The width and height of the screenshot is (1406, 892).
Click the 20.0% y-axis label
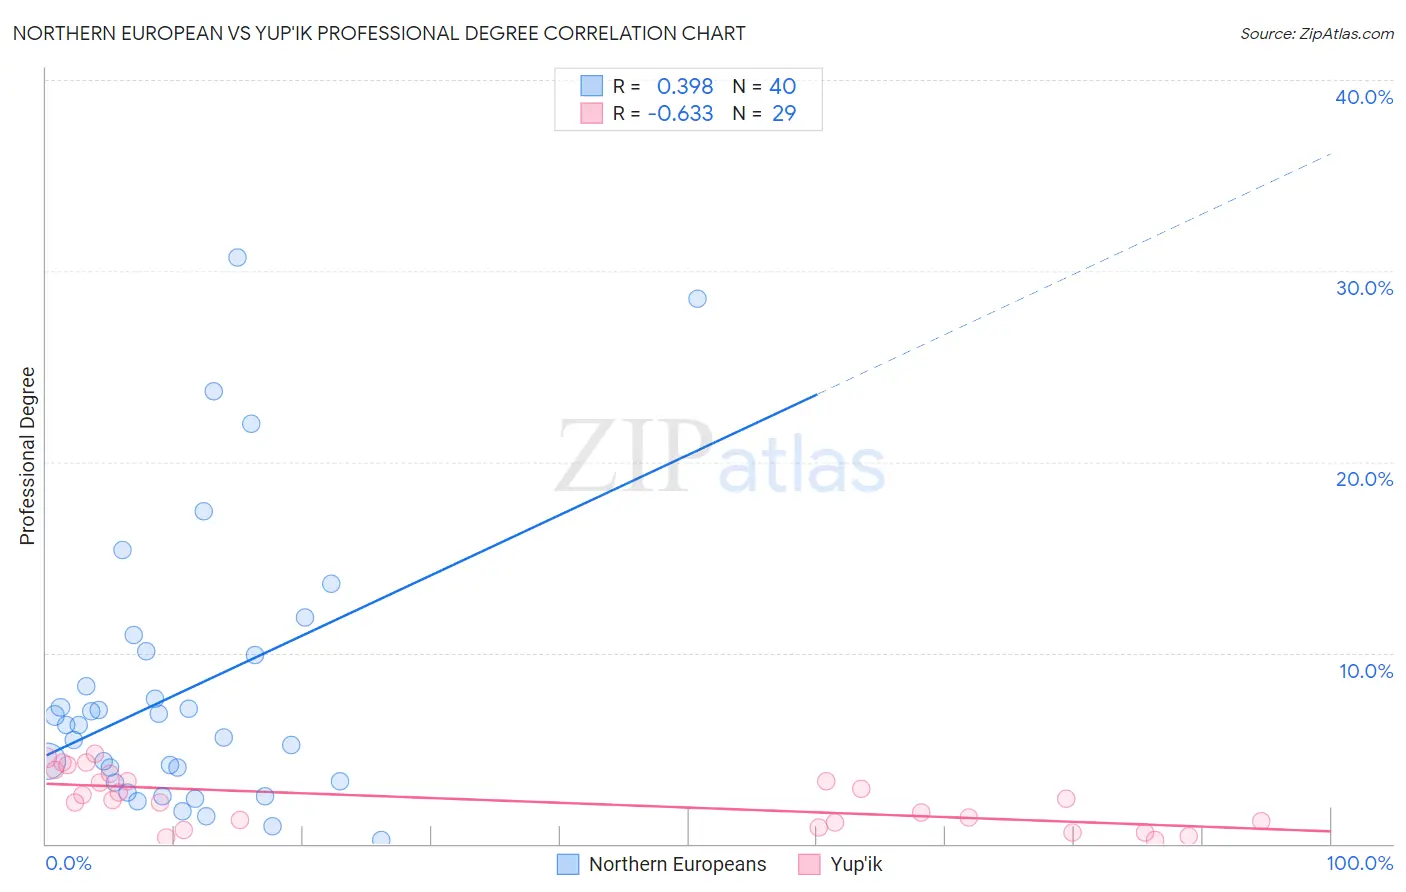click(1364, 479)
